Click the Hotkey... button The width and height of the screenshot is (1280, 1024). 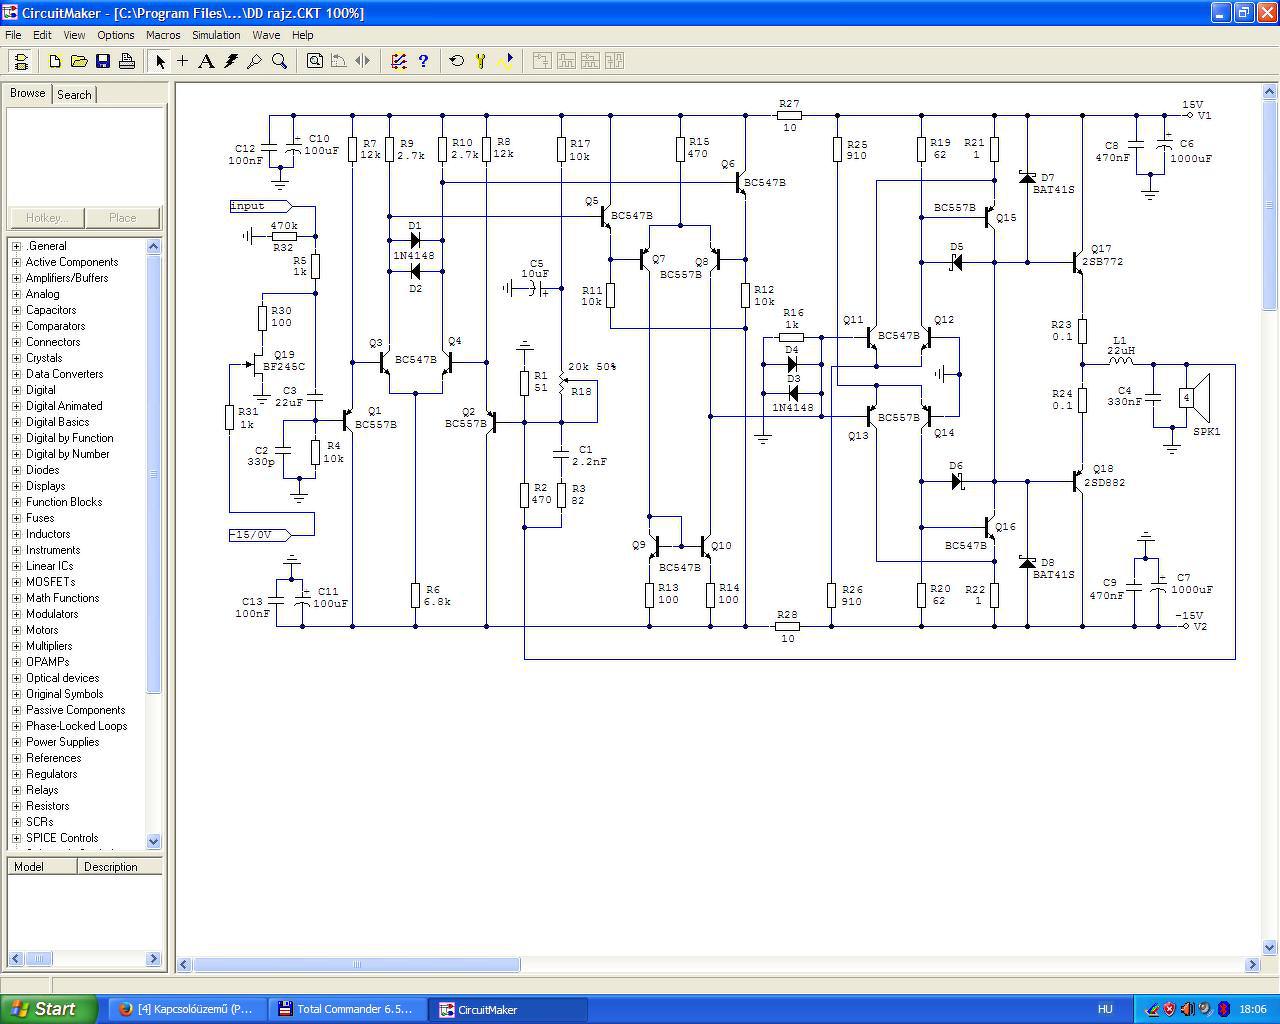click(47, 218)
